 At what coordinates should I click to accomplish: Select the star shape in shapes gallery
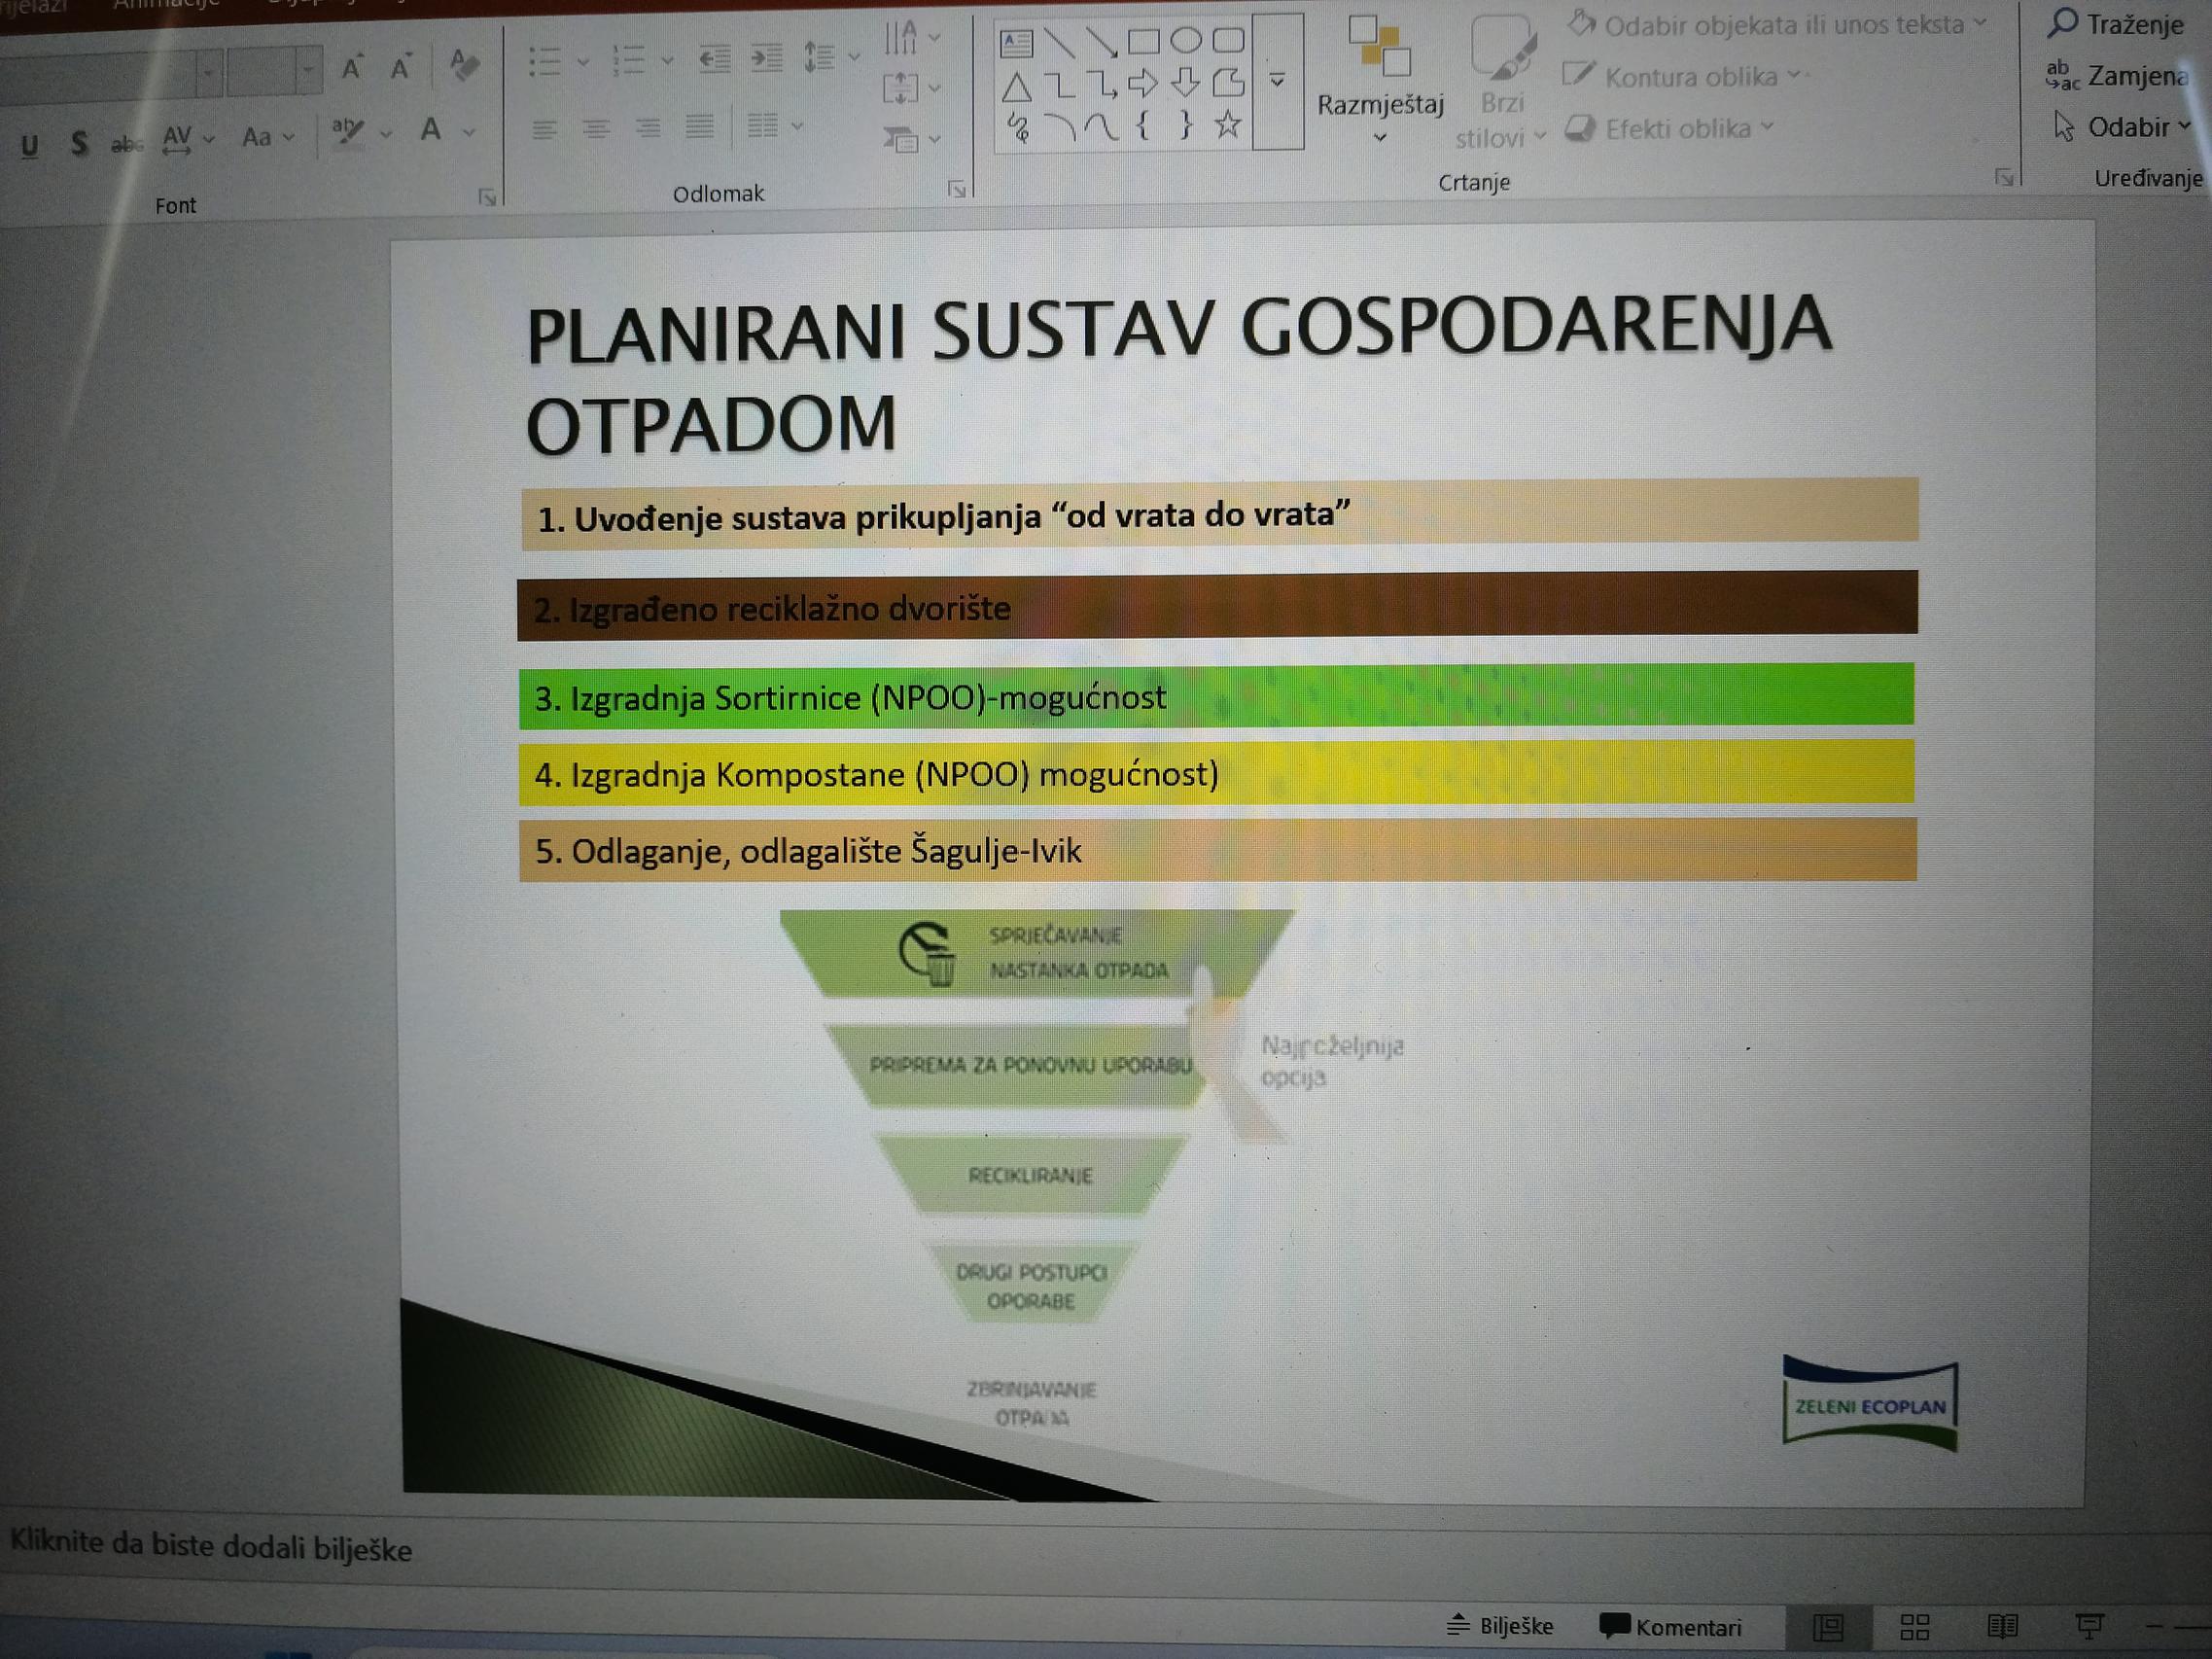(1227, 125)
